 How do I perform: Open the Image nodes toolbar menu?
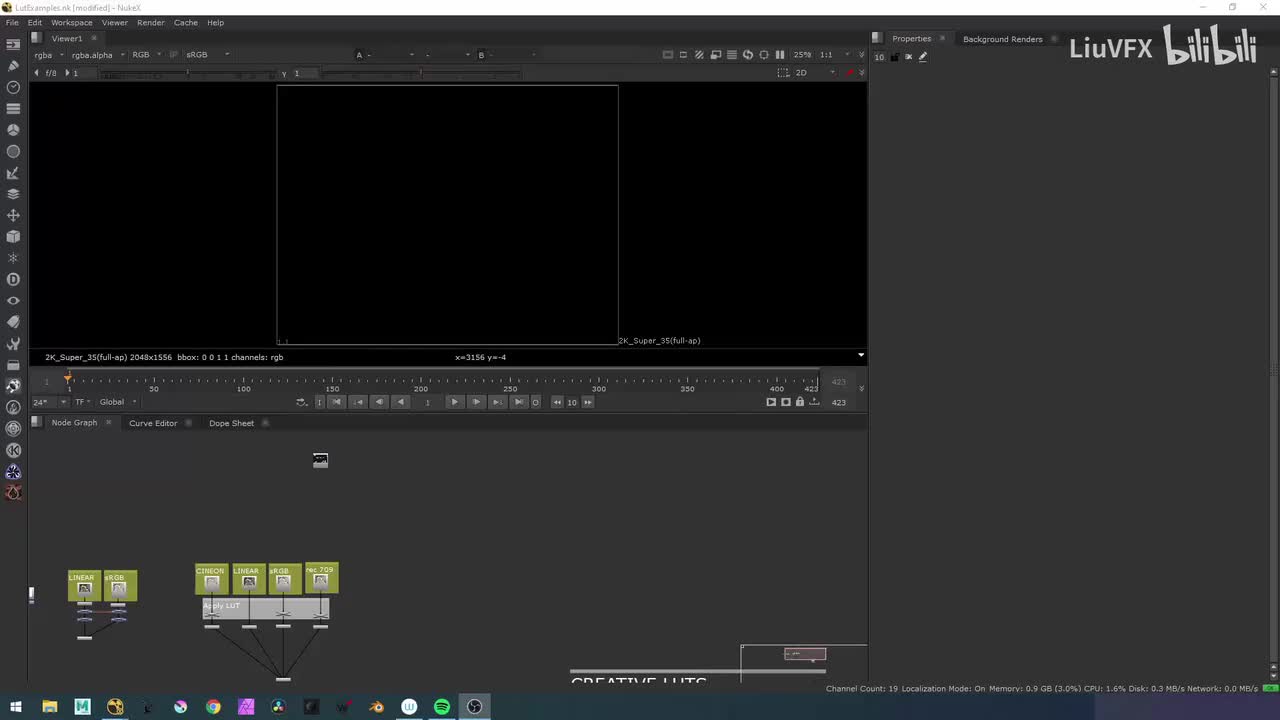(x=13, y=44)
